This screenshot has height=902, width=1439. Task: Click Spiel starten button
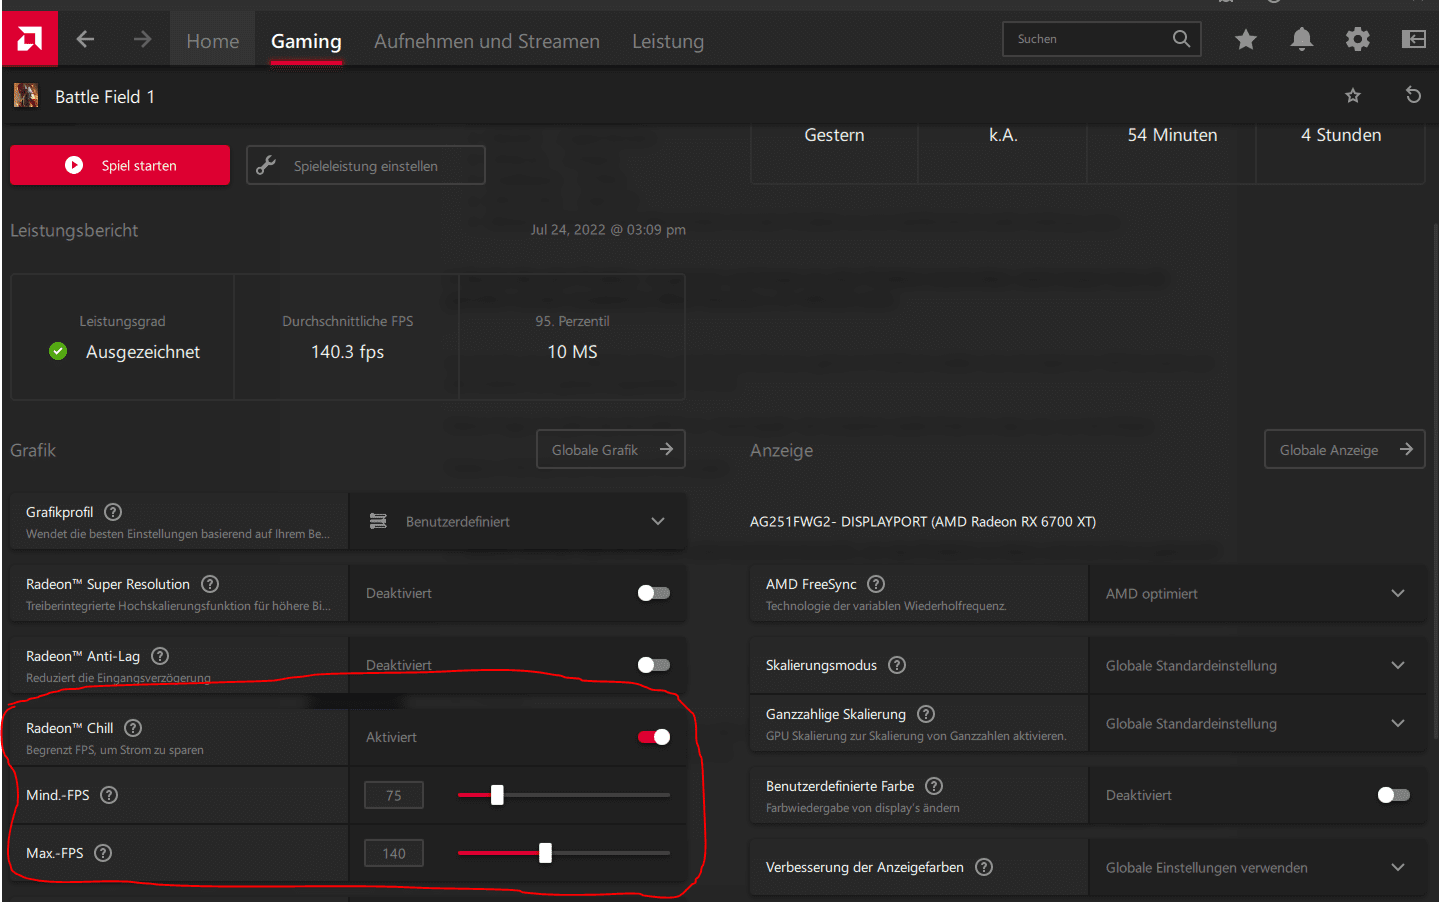point(120,165)
